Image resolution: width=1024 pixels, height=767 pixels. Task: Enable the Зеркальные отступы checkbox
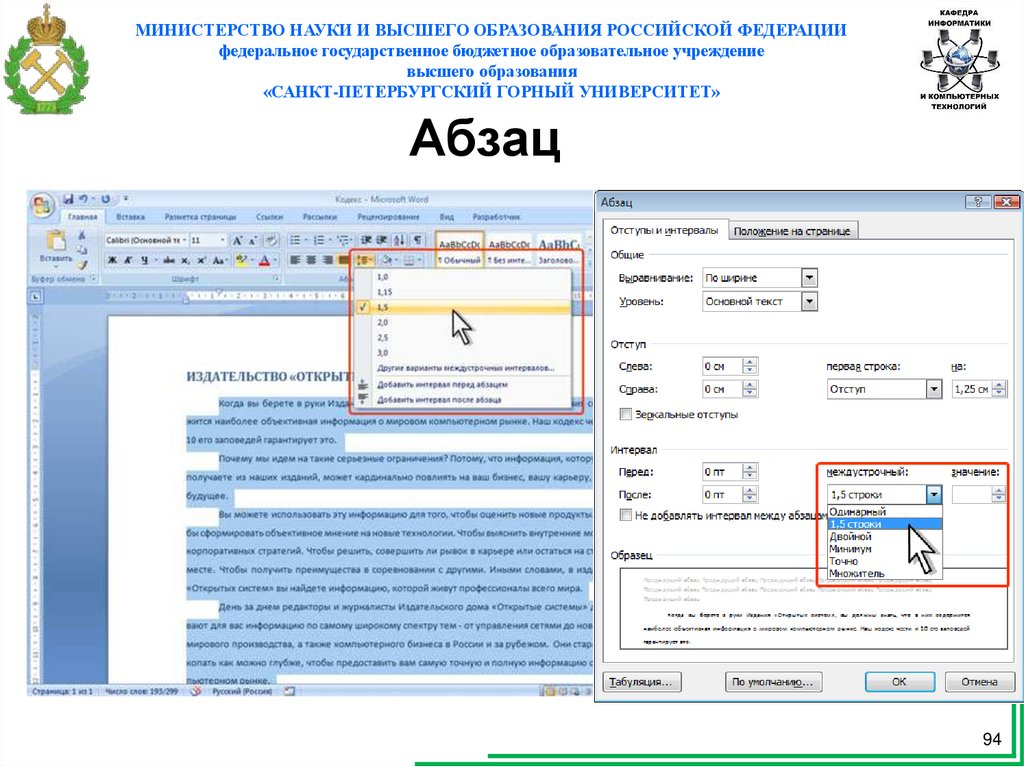click(626, 414)
